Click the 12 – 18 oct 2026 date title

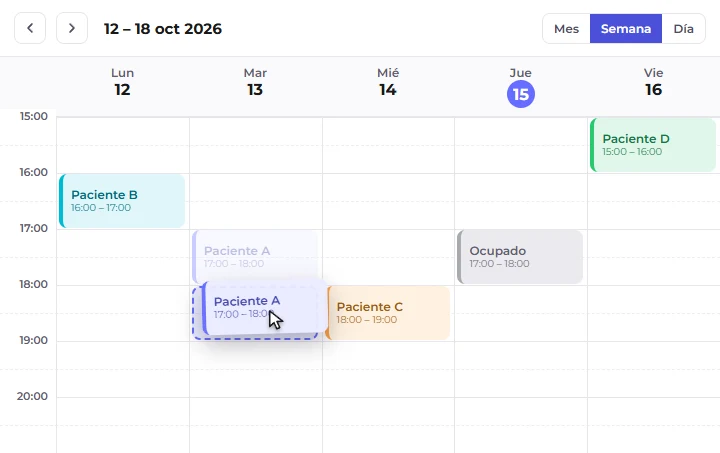click(163, 29)
